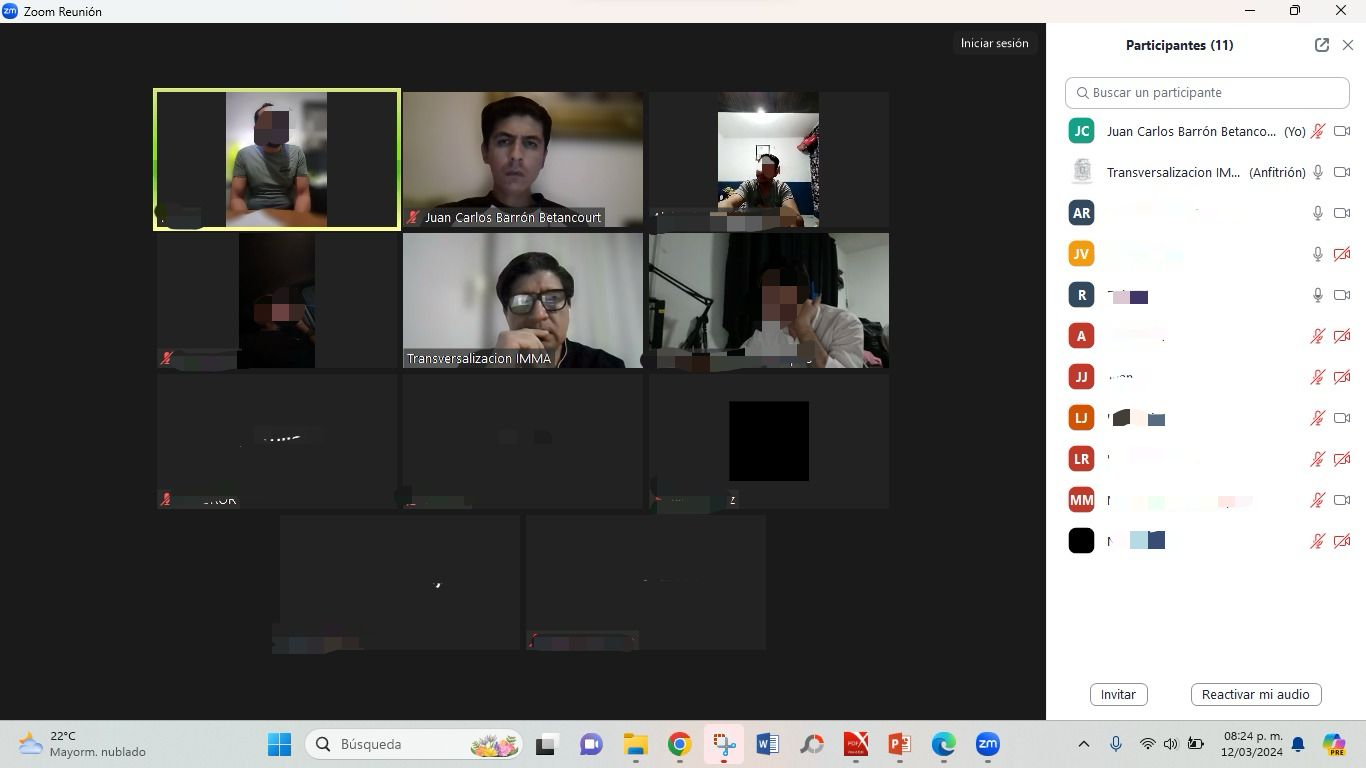The image size is (1366, 768).
Task: Open Google Chrome from the taskbar
Action: pyautogui.click(x=680, y=744)
